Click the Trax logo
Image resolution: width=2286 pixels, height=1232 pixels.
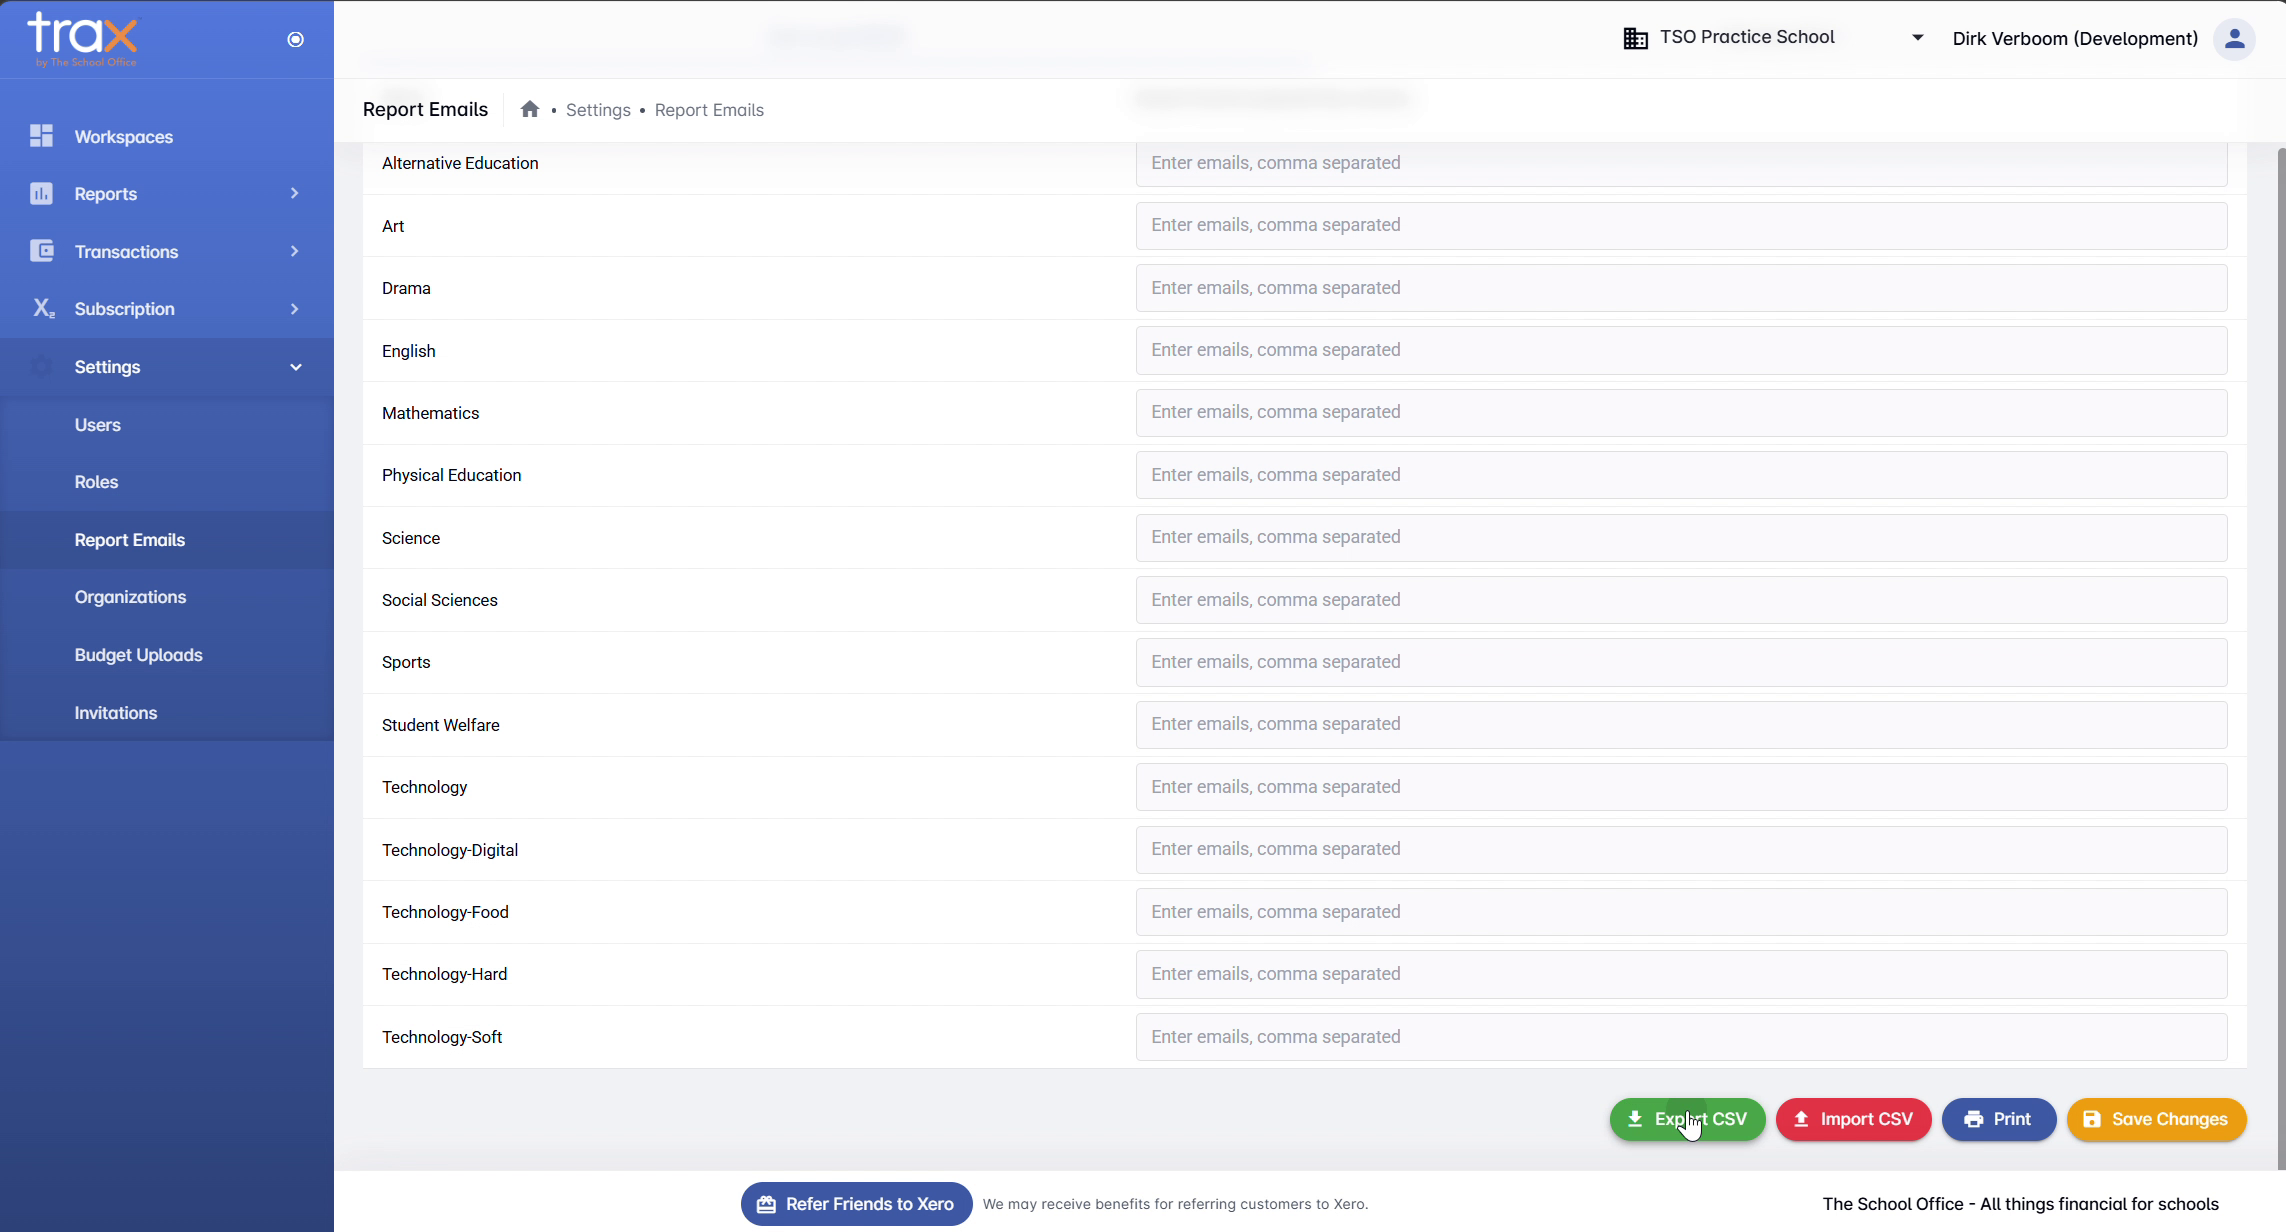tap(82, 39)
